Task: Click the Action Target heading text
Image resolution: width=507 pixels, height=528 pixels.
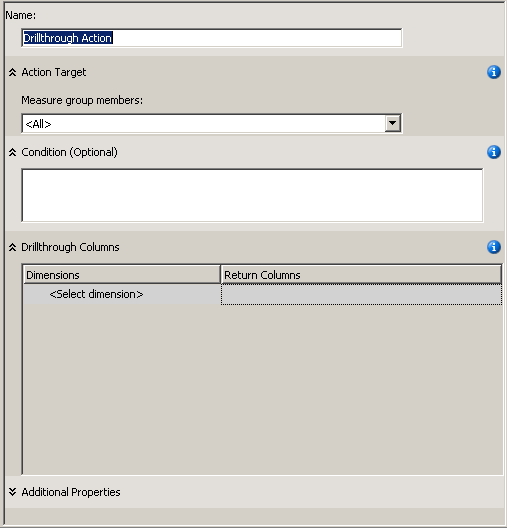Action: point(54,72)
